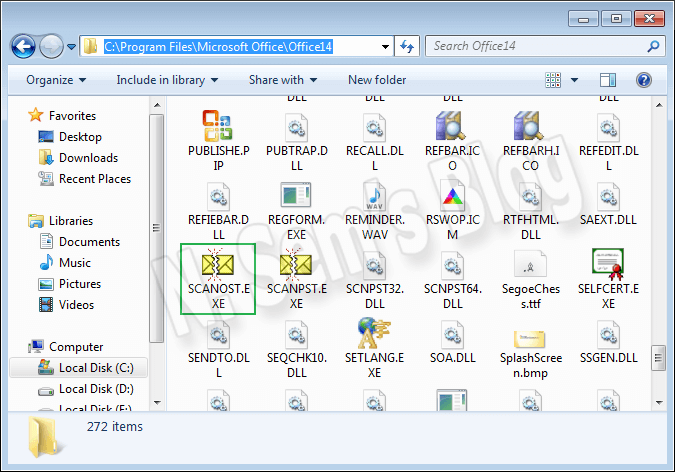
Task: Open the Share with dropdown
Action: pos(283,80)
